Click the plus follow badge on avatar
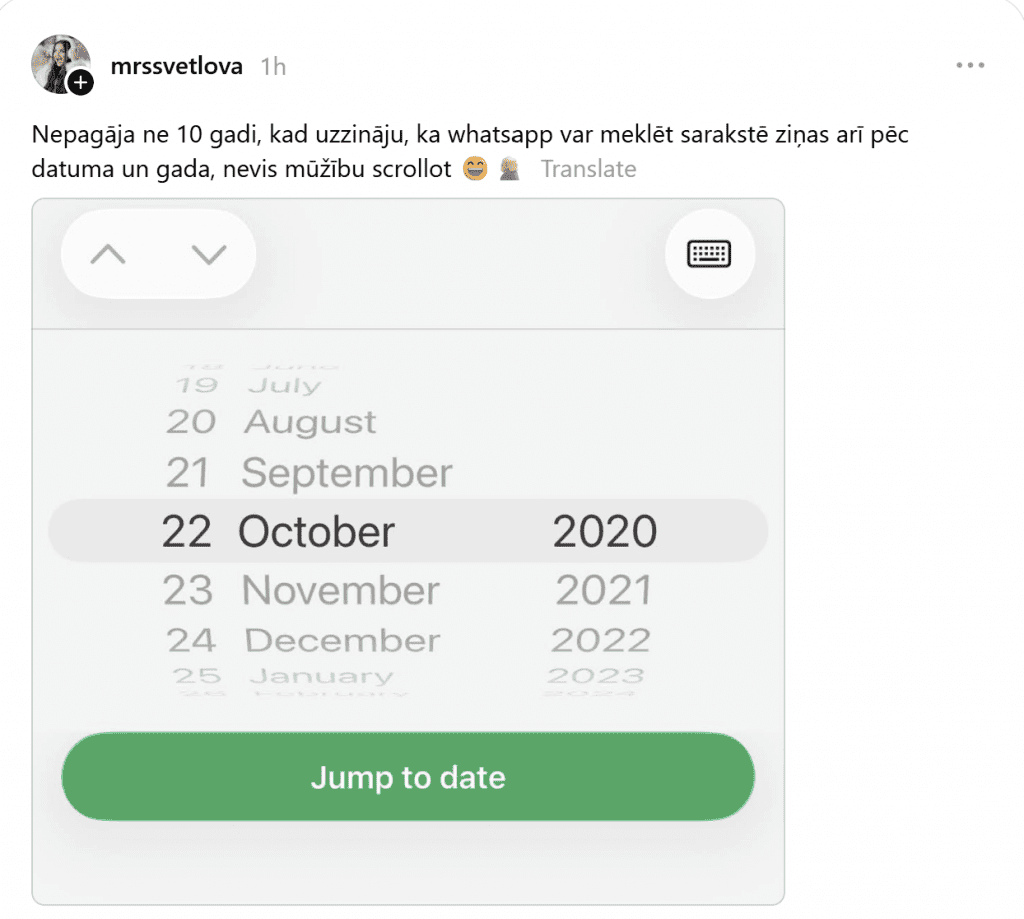Screen dimensions: 1024x919 coord(81,83)
